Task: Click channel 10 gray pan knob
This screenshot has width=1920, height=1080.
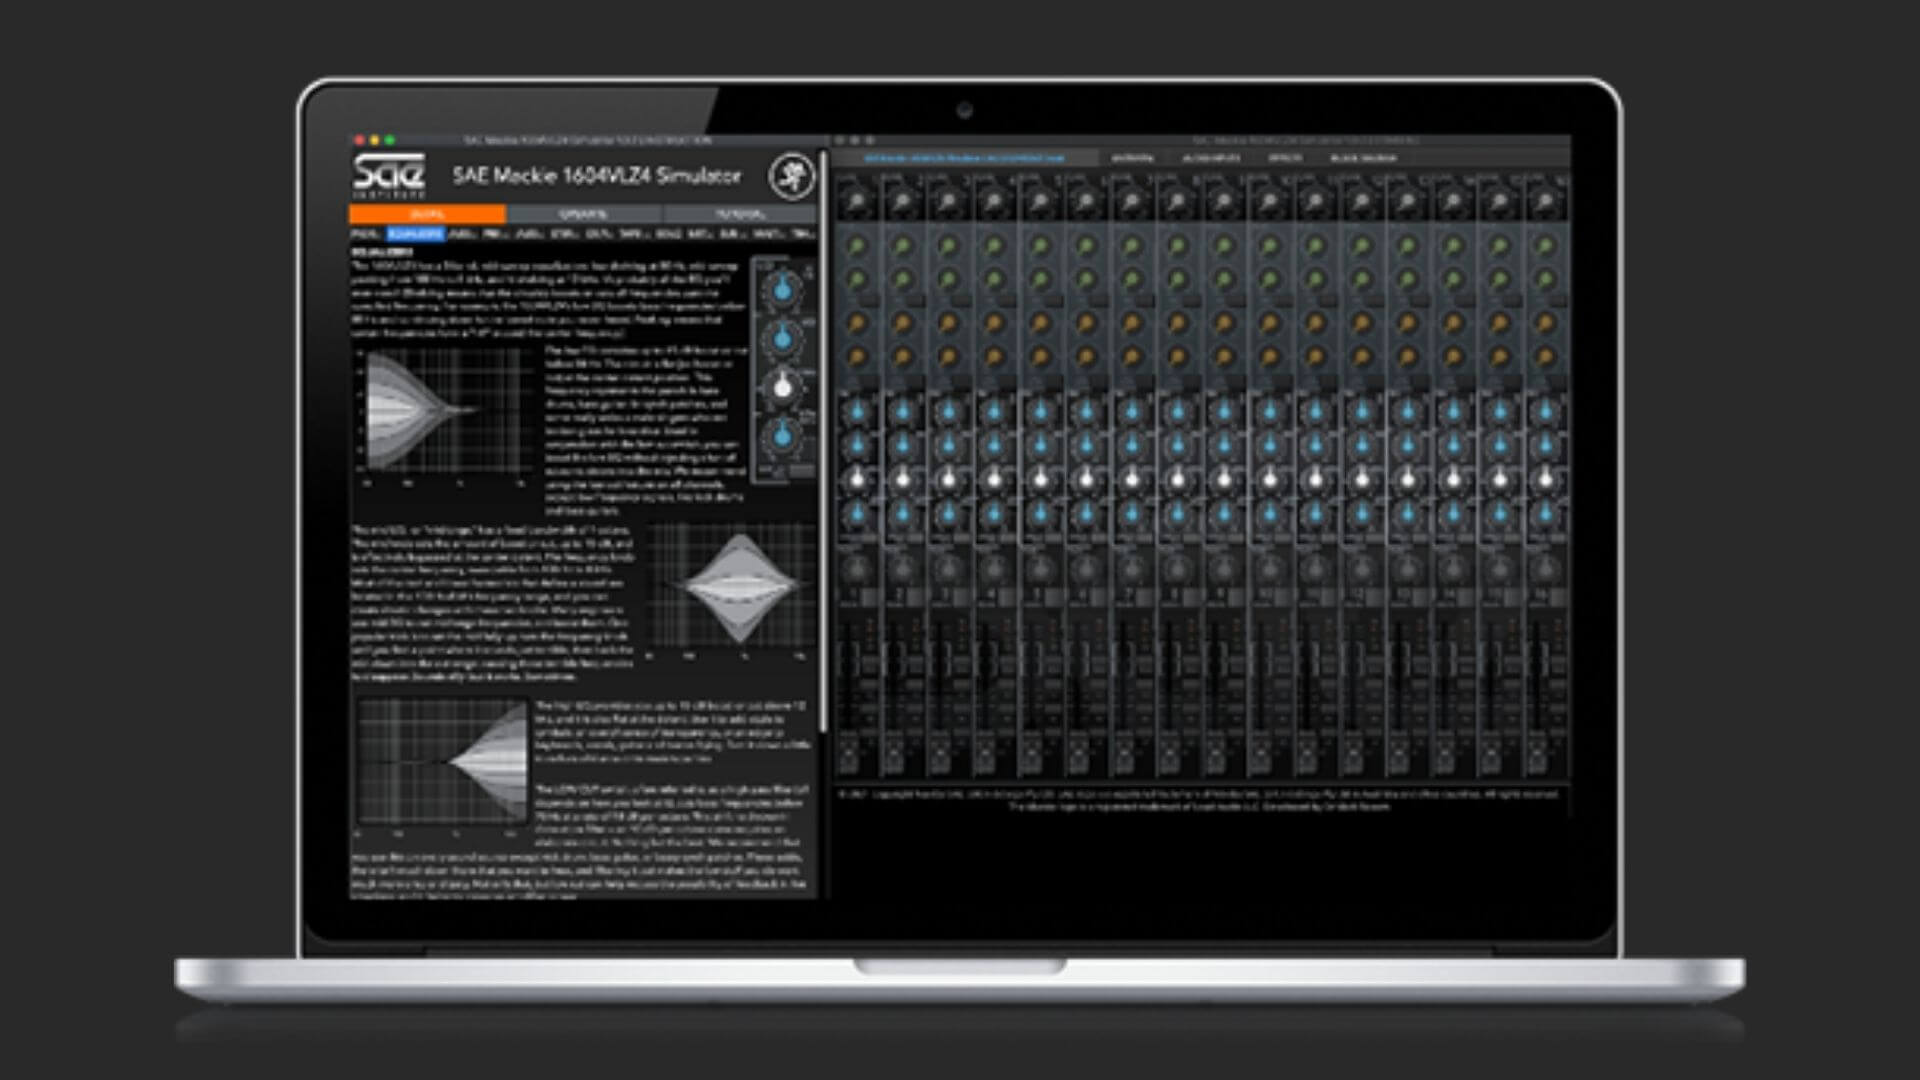Action: point(1270,569)
